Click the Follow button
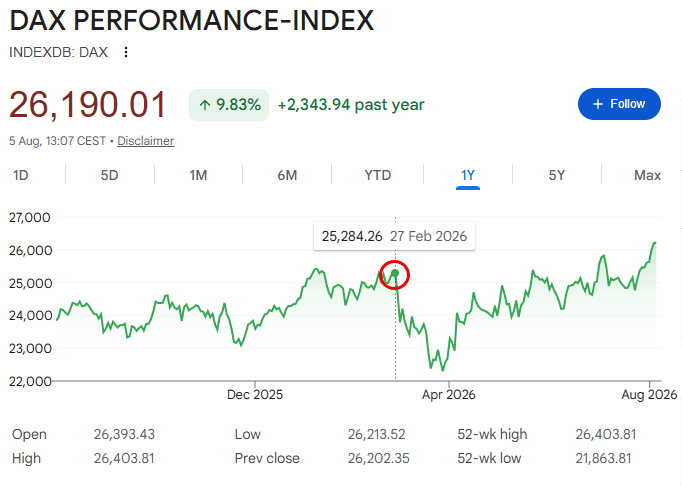The image size is (682, 496). (x=619, y=104)
